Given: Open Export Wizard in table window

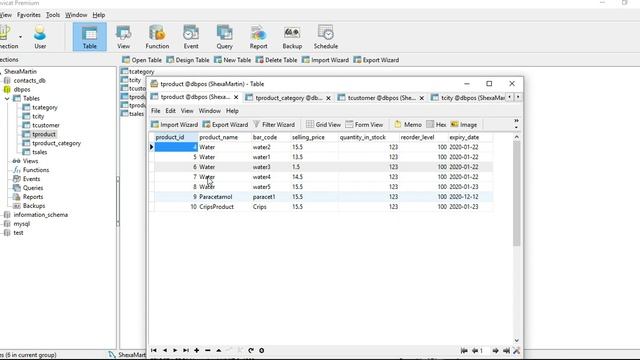Looking at the screenshot, I should point(225,124).
